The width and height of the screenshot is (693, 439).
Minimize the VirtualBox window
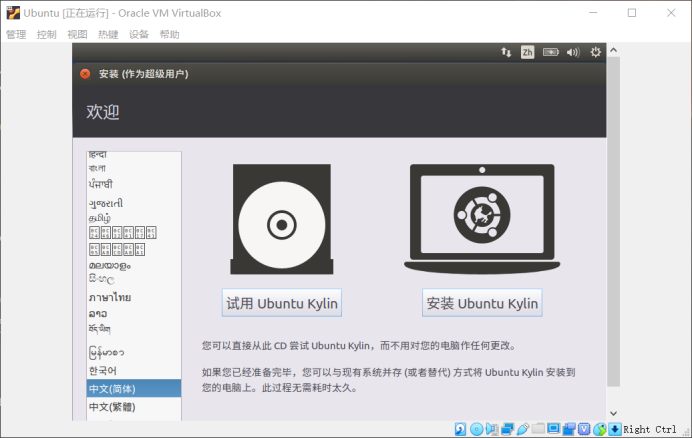tap(593, 13)
